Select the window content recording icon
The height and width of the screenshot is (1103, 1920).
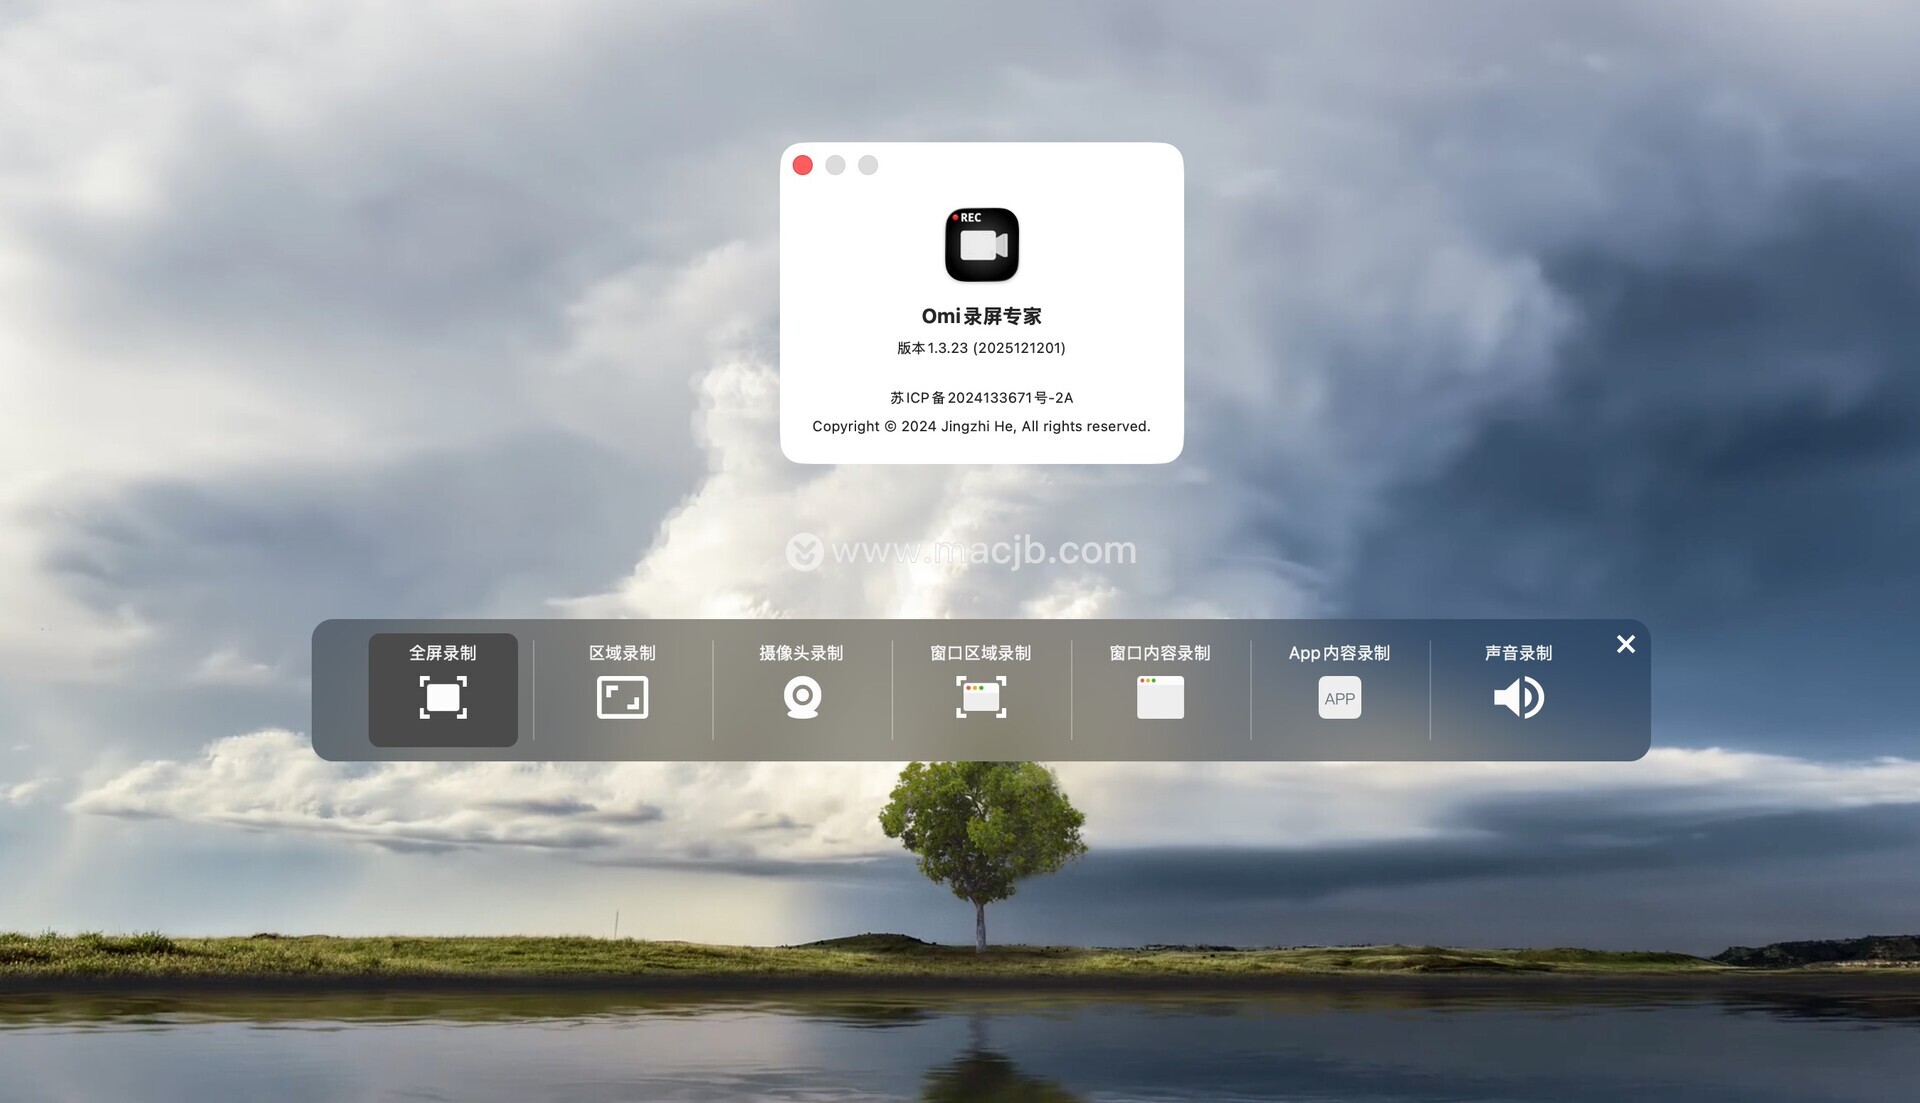click(x=1160, y=697)
